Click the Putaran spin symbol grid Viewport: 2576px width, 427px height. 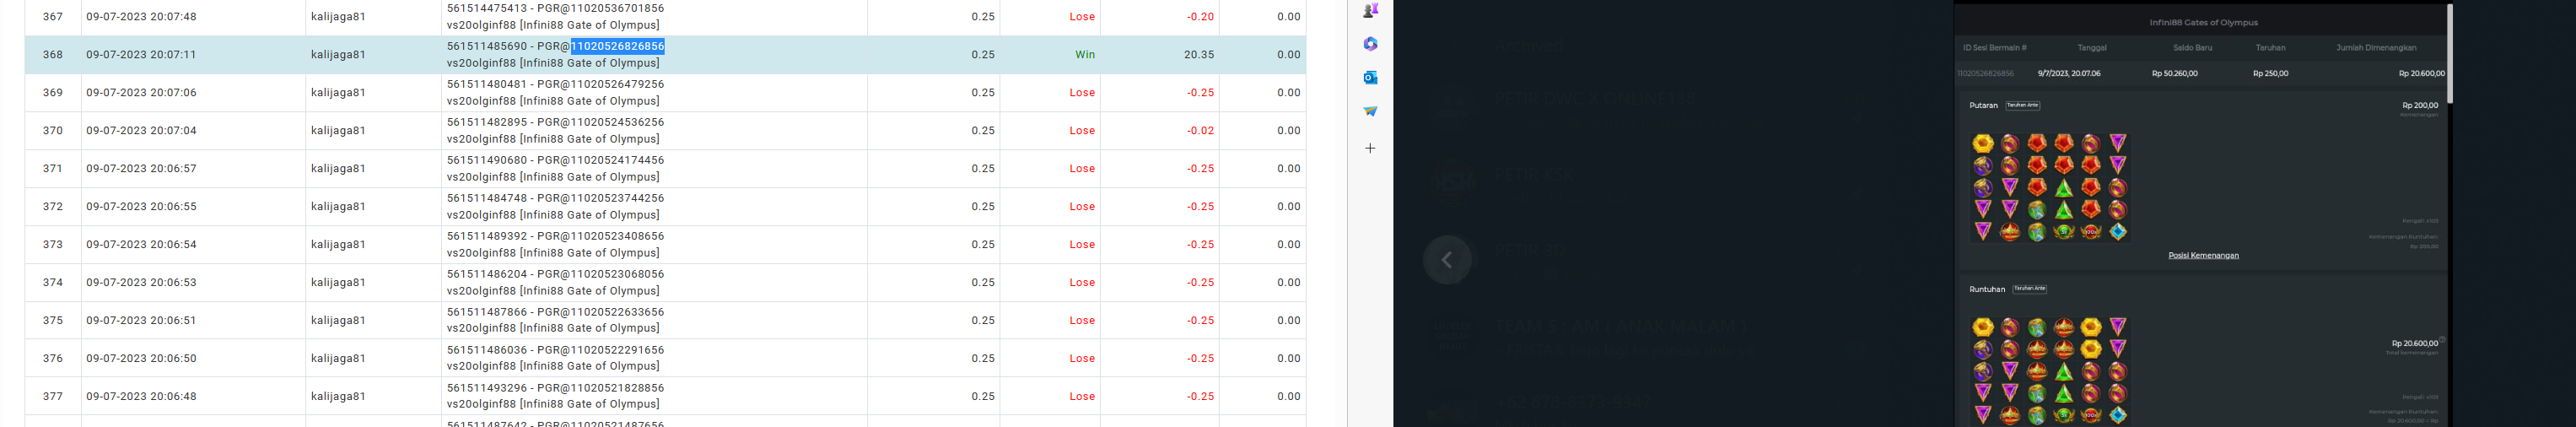click(2050, 187)
